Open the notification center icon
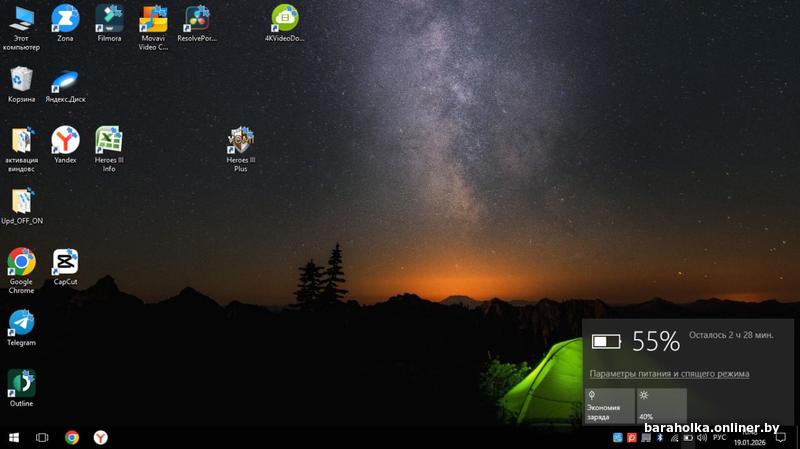800x449 pixels. click(x=781, y=437)
